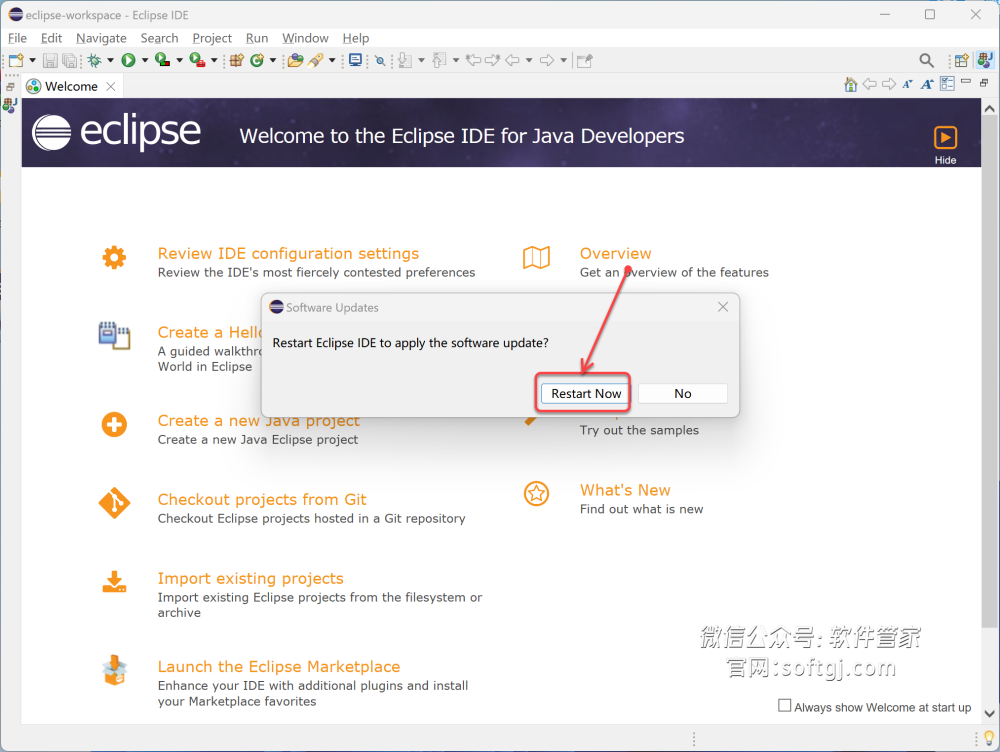
Task: Click the Next Edit Location icon
Action: 492,61
